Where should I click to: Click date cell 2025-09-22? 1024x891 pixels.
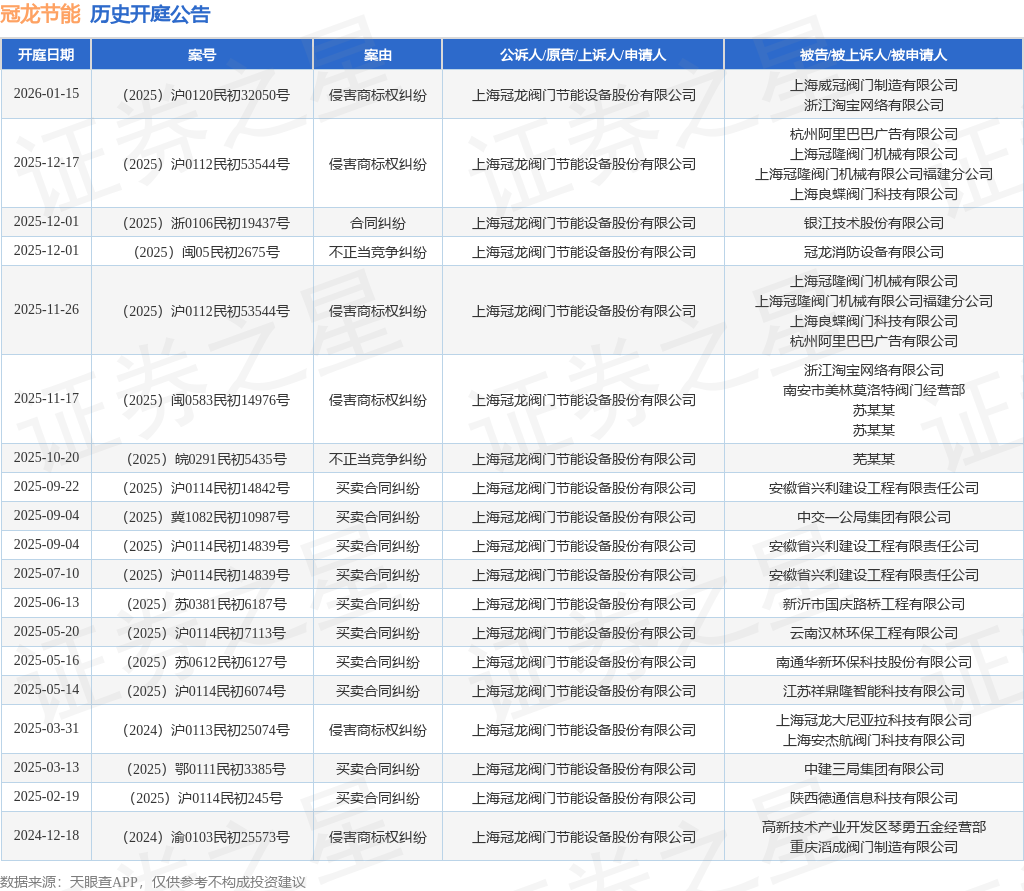(46, 487)
